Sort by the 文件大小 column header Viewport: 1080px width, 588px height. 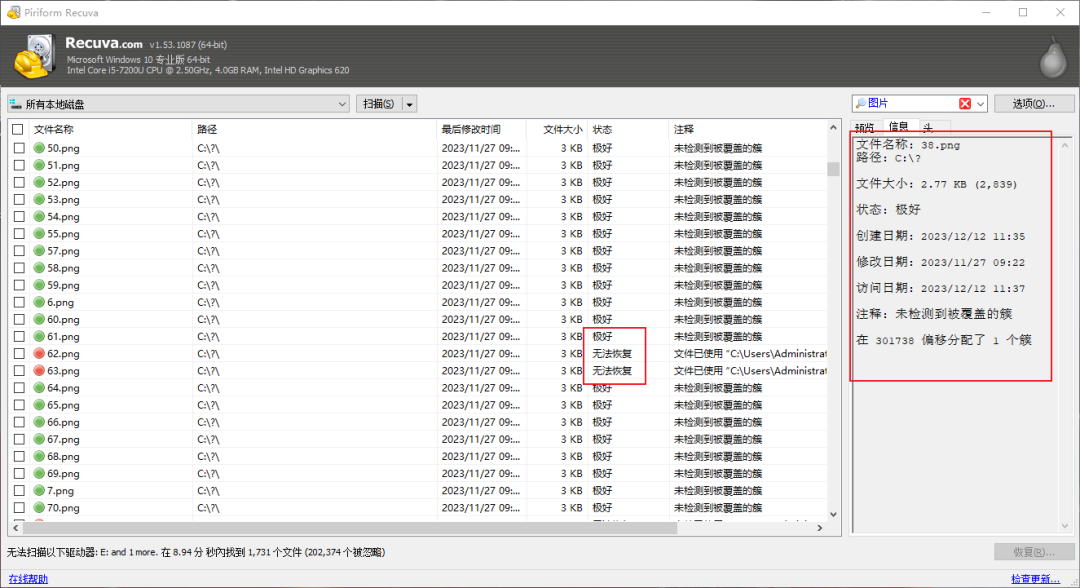[x=562, y=129]
